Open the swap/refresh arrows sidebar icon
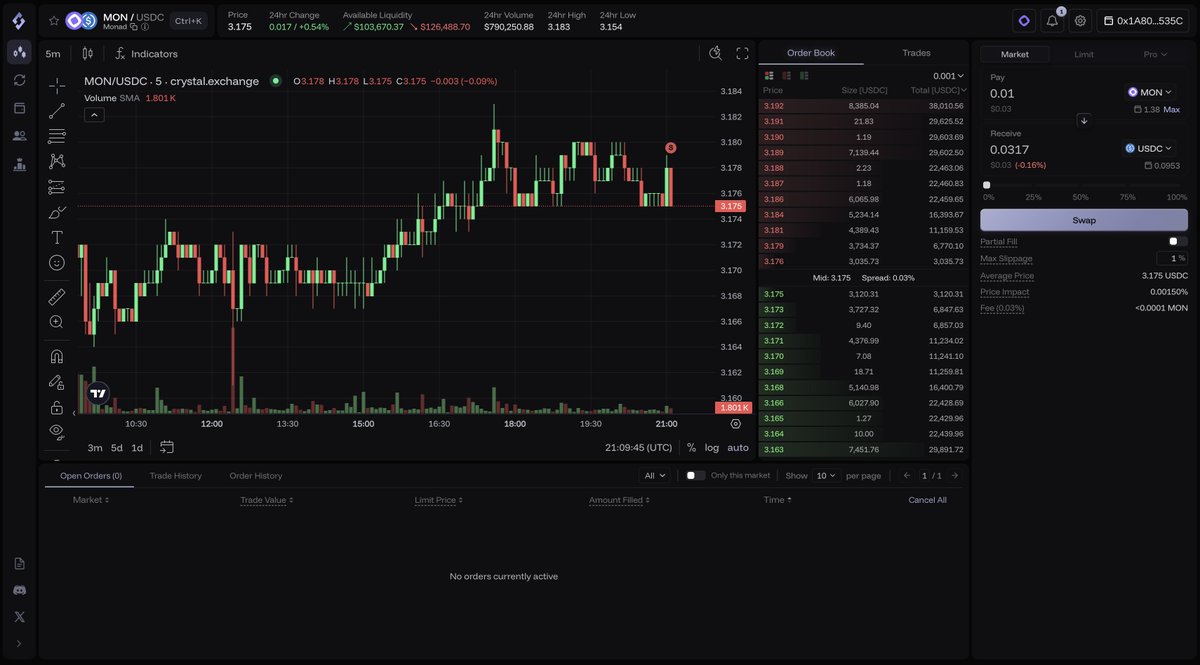The image size is (1200, 665). pos(19,80)
